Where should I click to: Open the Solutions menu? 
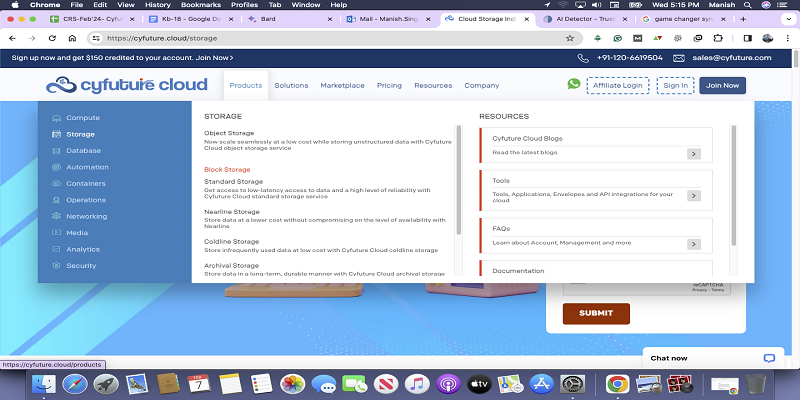pos(291,85)
